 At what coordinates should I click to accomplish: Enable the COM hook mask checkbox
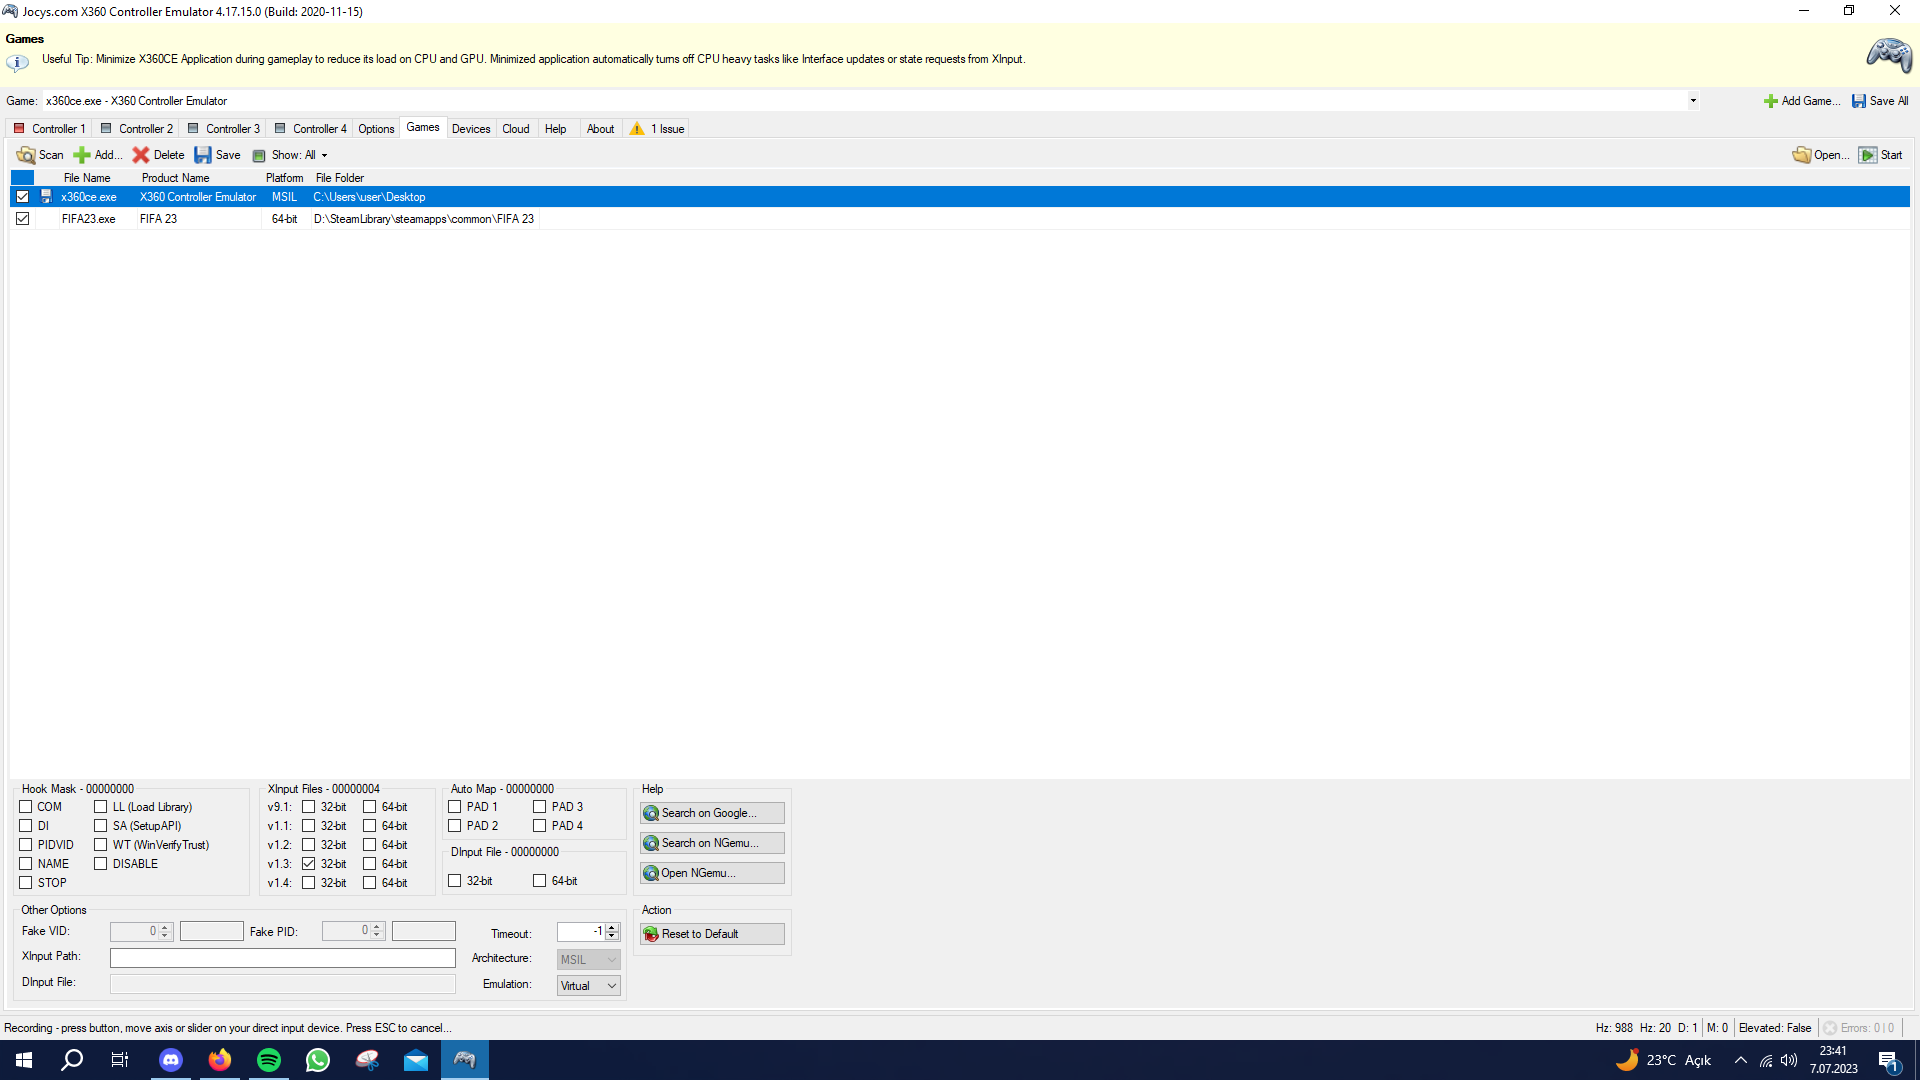point(26,807)
